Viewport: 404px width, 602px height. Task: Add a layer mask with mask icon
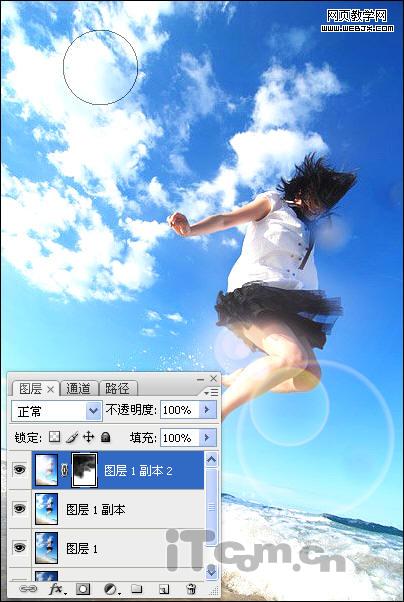[x=83, y=589]
